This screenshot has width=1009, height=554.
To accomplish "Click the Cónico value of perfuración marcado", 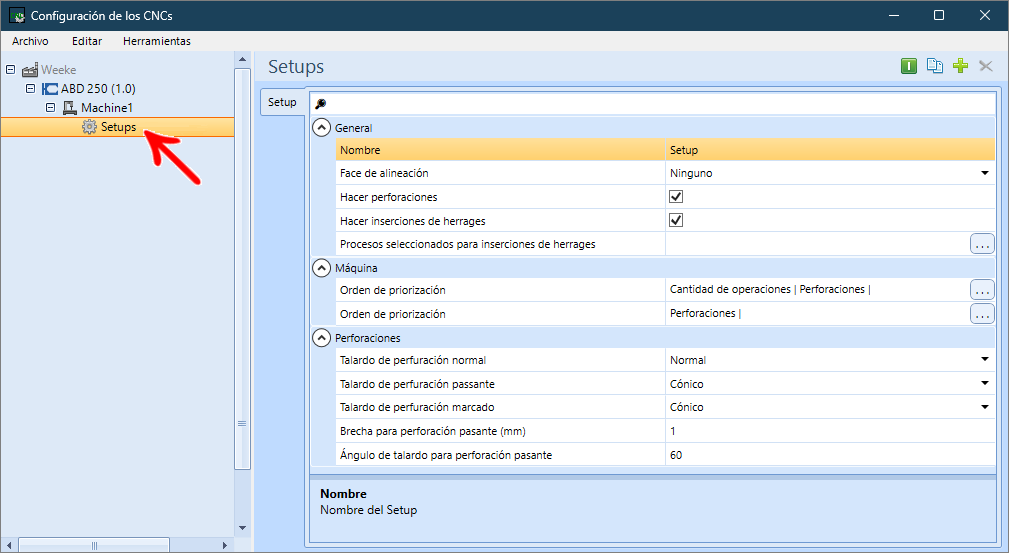I will (x=687, y=407).
